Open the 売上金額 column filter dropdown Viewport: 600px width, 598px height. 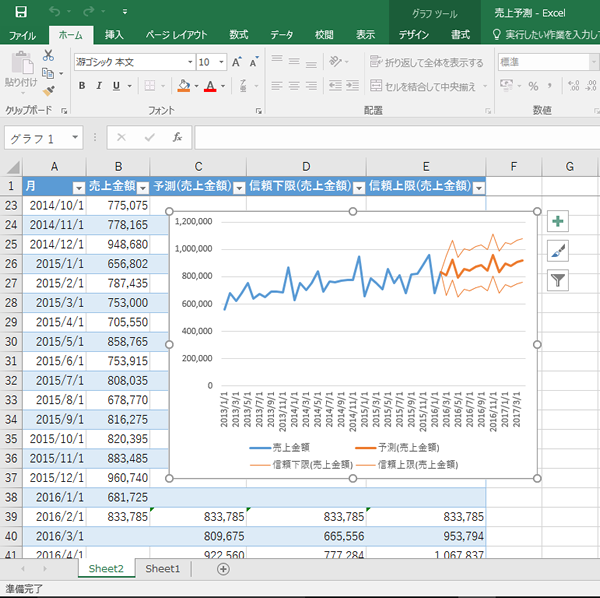coord(143,188)
